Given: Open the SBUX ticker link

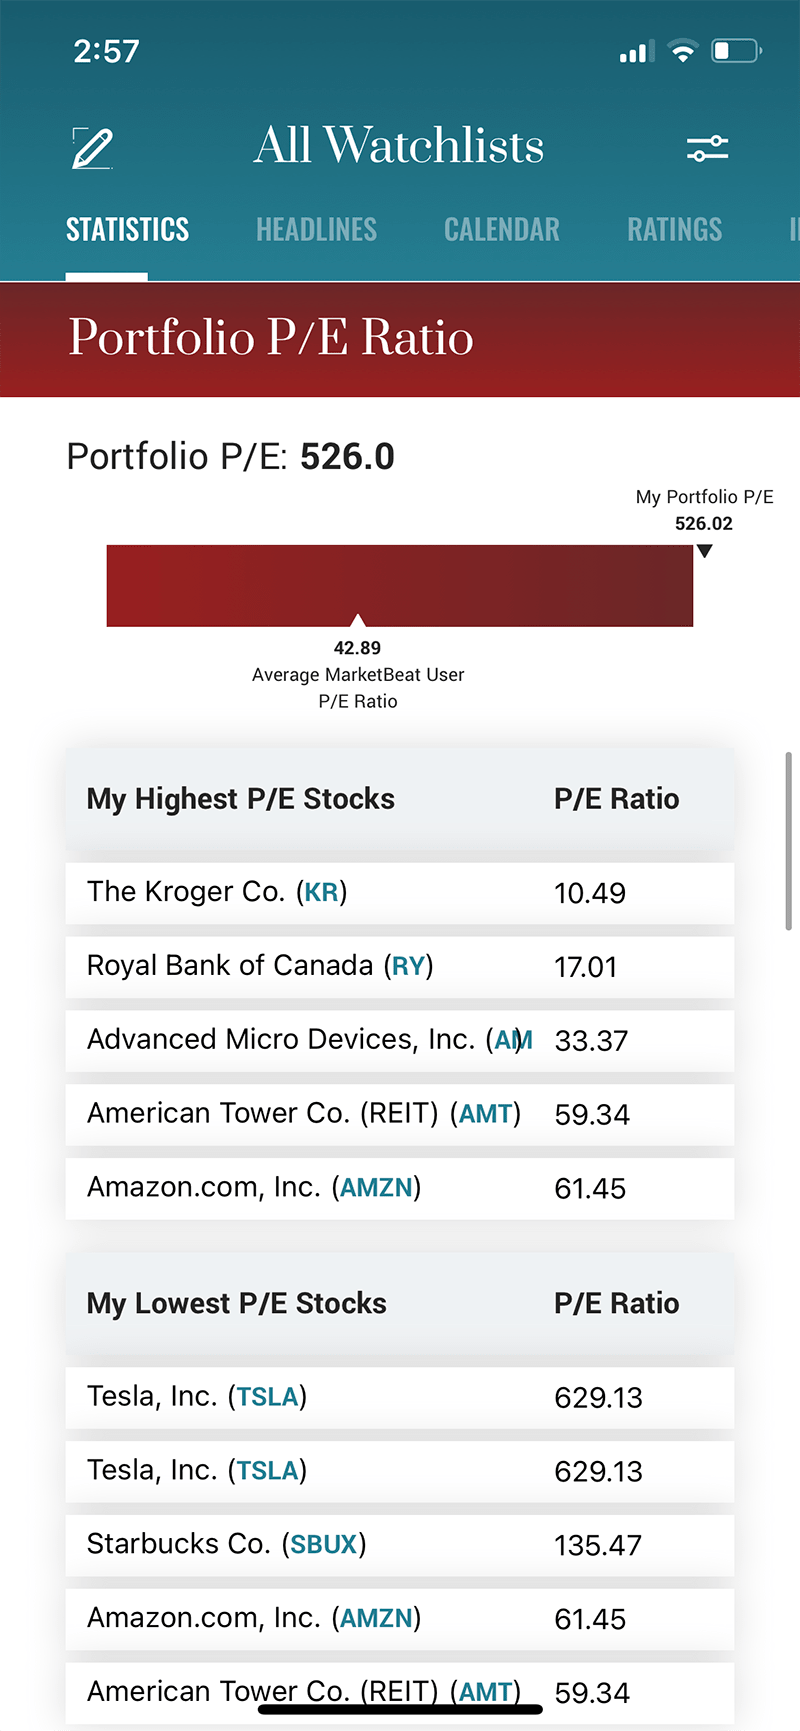Looking at the screenshot, I should pyautogui.click(x=323, y=1545).
